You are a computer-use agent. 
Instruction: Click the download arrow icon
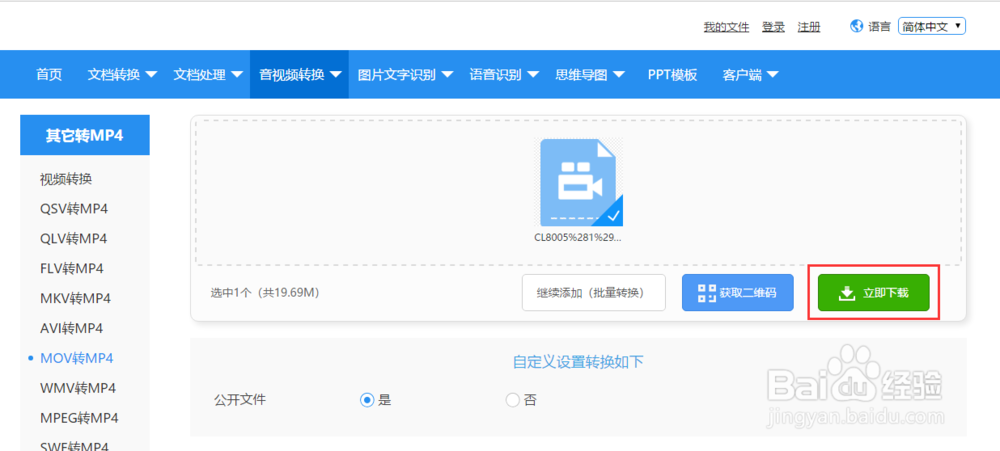(x=846, y=293)
